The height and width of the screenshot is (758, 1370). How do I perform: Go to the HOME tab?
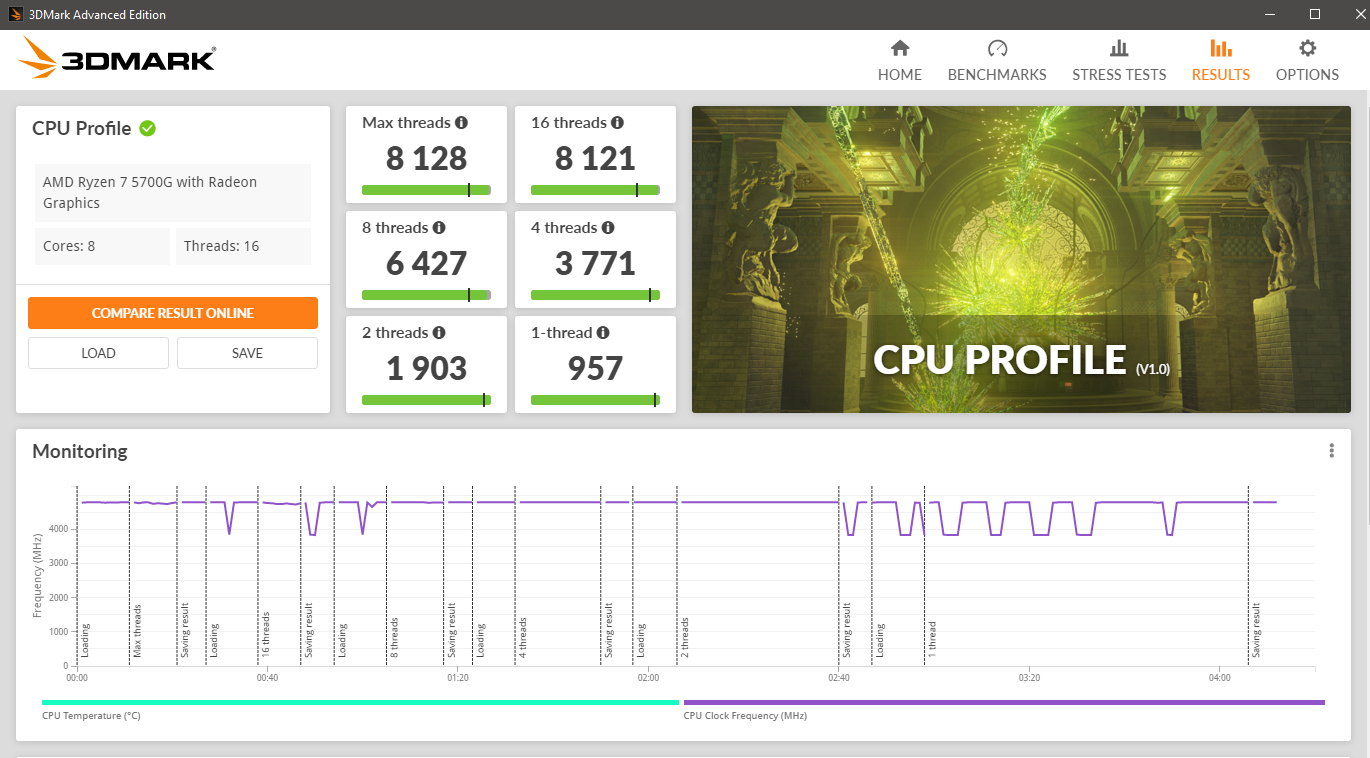pyautogui.click(x=900, y=75)
